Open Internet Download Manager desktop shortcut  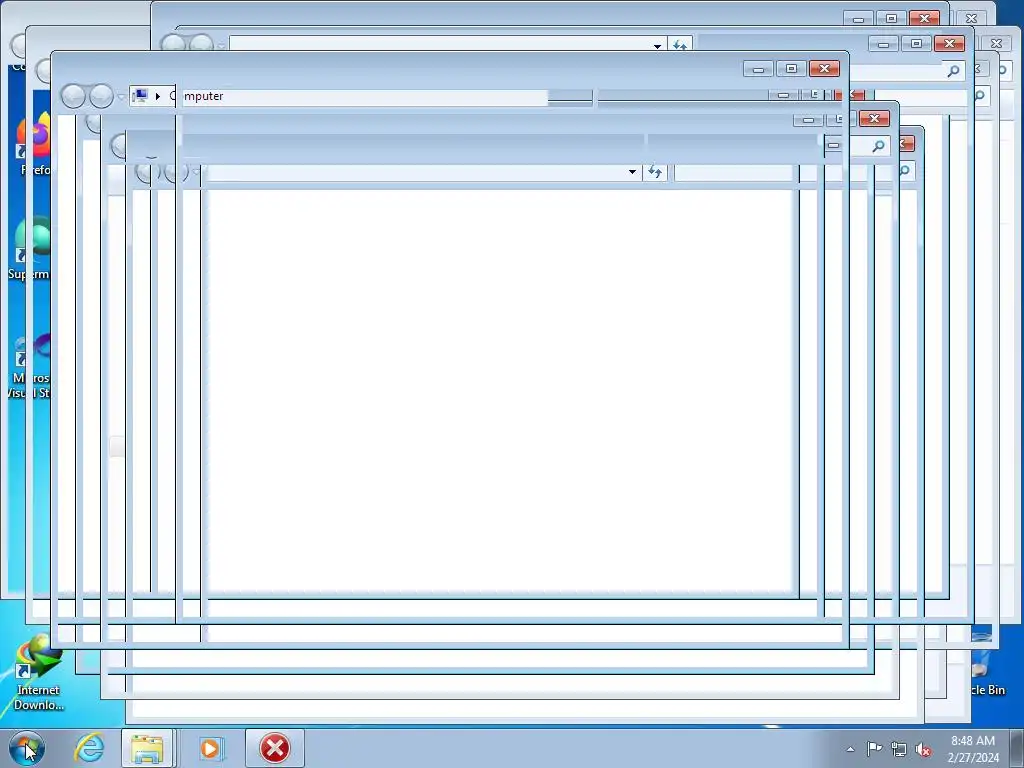click(39, 674)
